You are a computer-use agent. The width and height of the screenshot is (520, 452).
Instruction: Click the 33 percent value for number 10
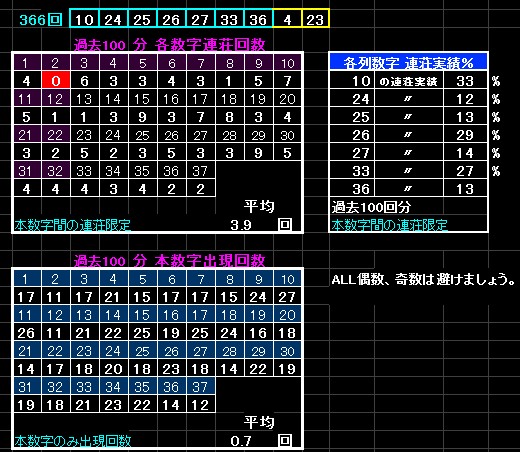(465, 81)
